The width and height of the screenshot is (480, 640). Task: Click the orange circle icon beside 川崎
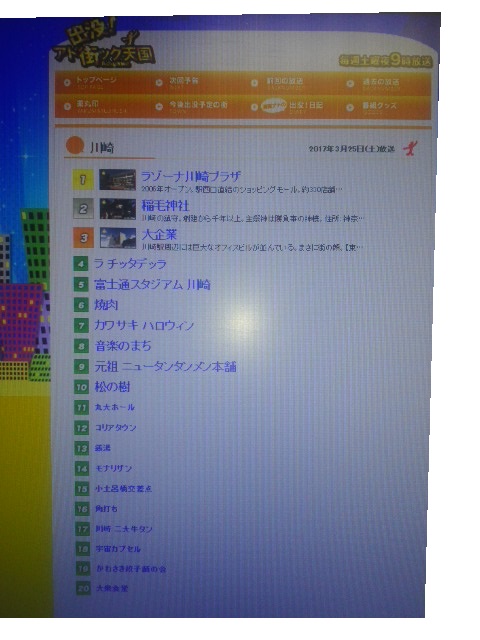(x=75, y=146)
